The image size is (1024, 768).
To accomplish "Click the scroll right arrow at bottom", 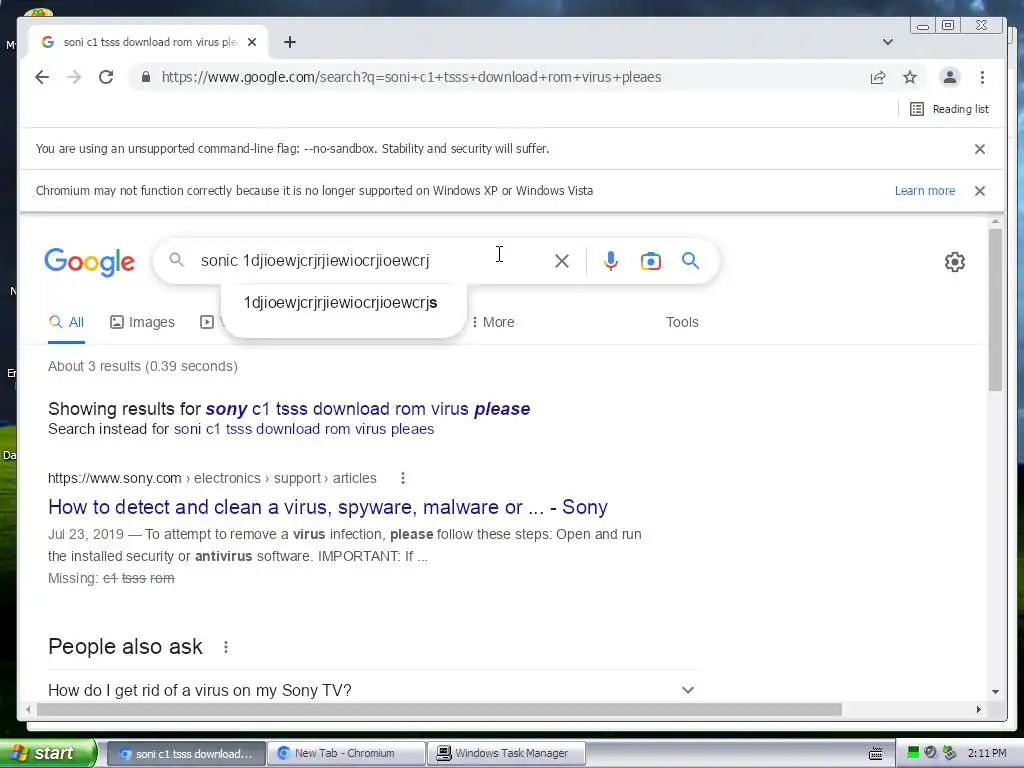I will pyautogui.click(x=978, y=709).
